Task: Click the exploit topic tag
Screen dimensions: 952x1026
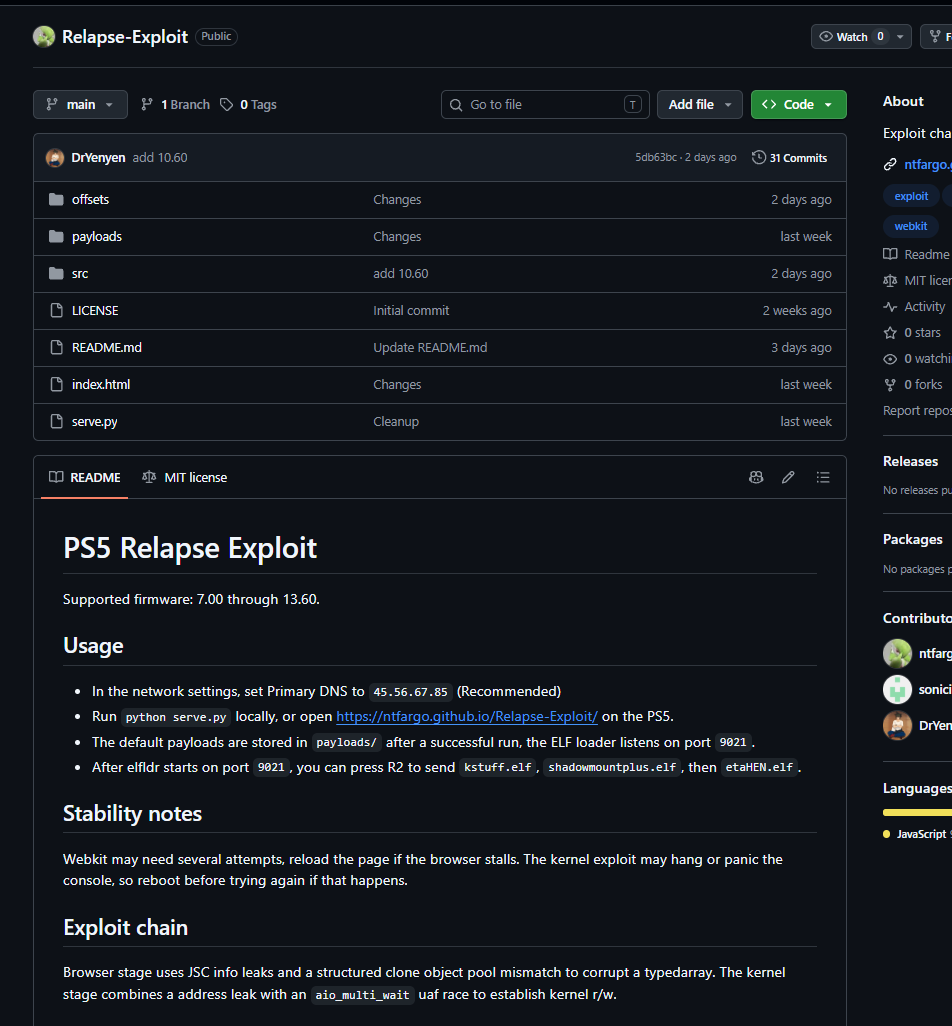Action: point(911,196)
